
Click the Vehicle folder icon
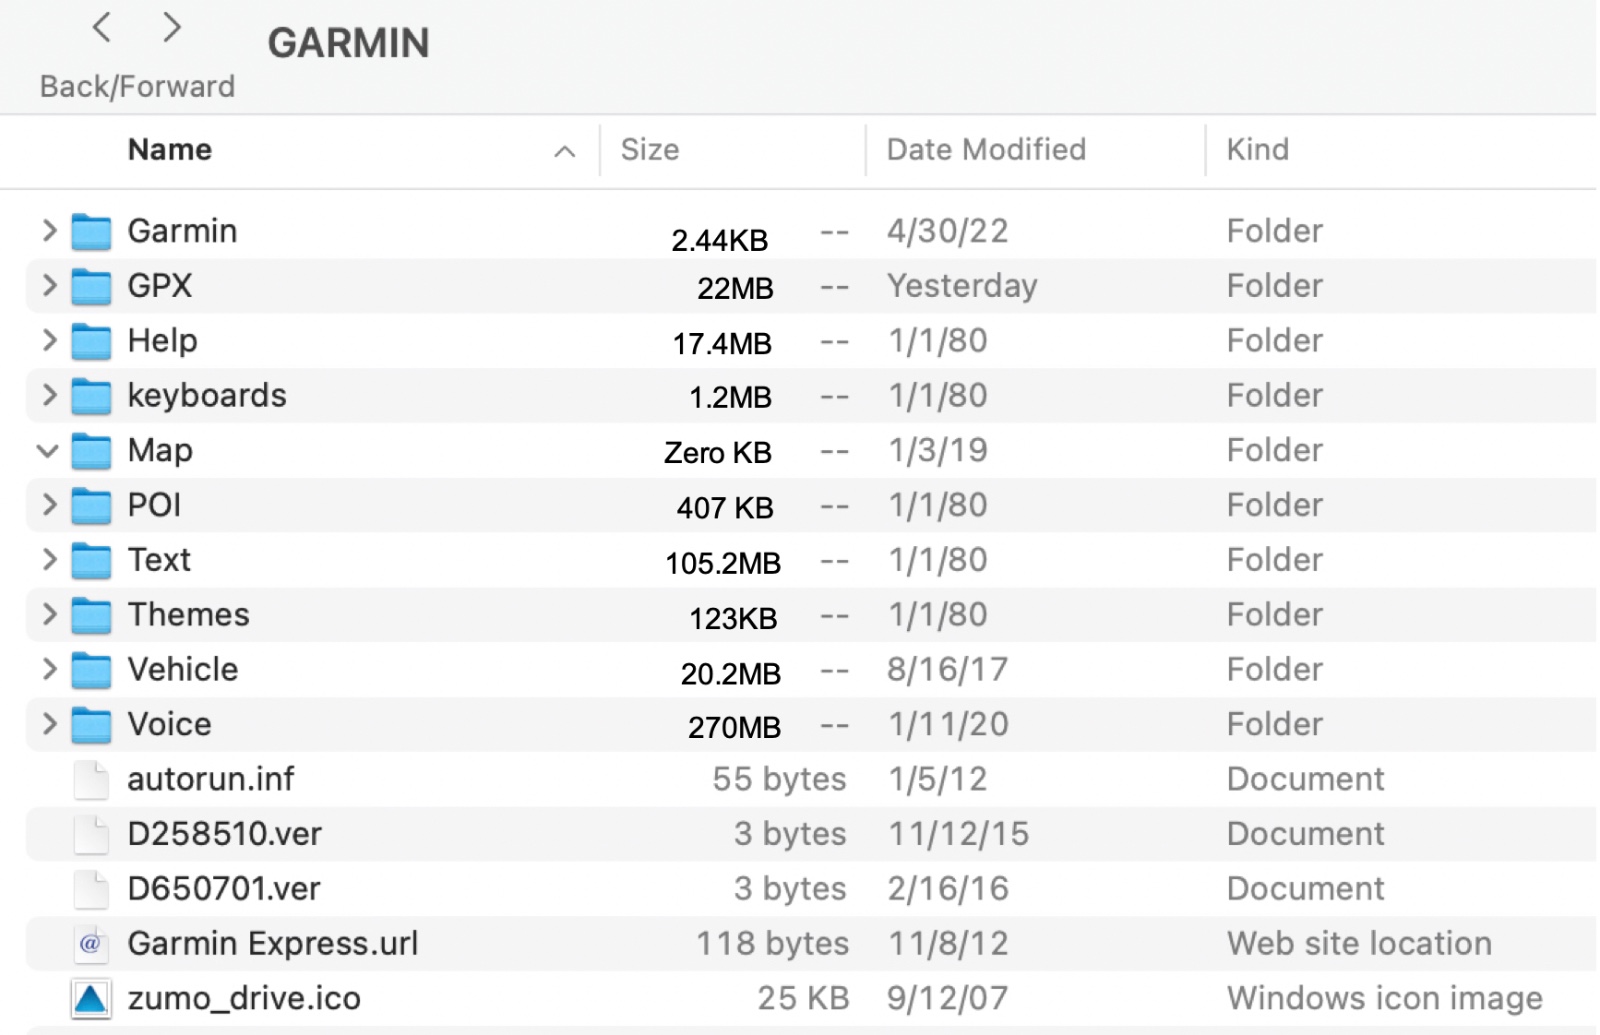91,671
